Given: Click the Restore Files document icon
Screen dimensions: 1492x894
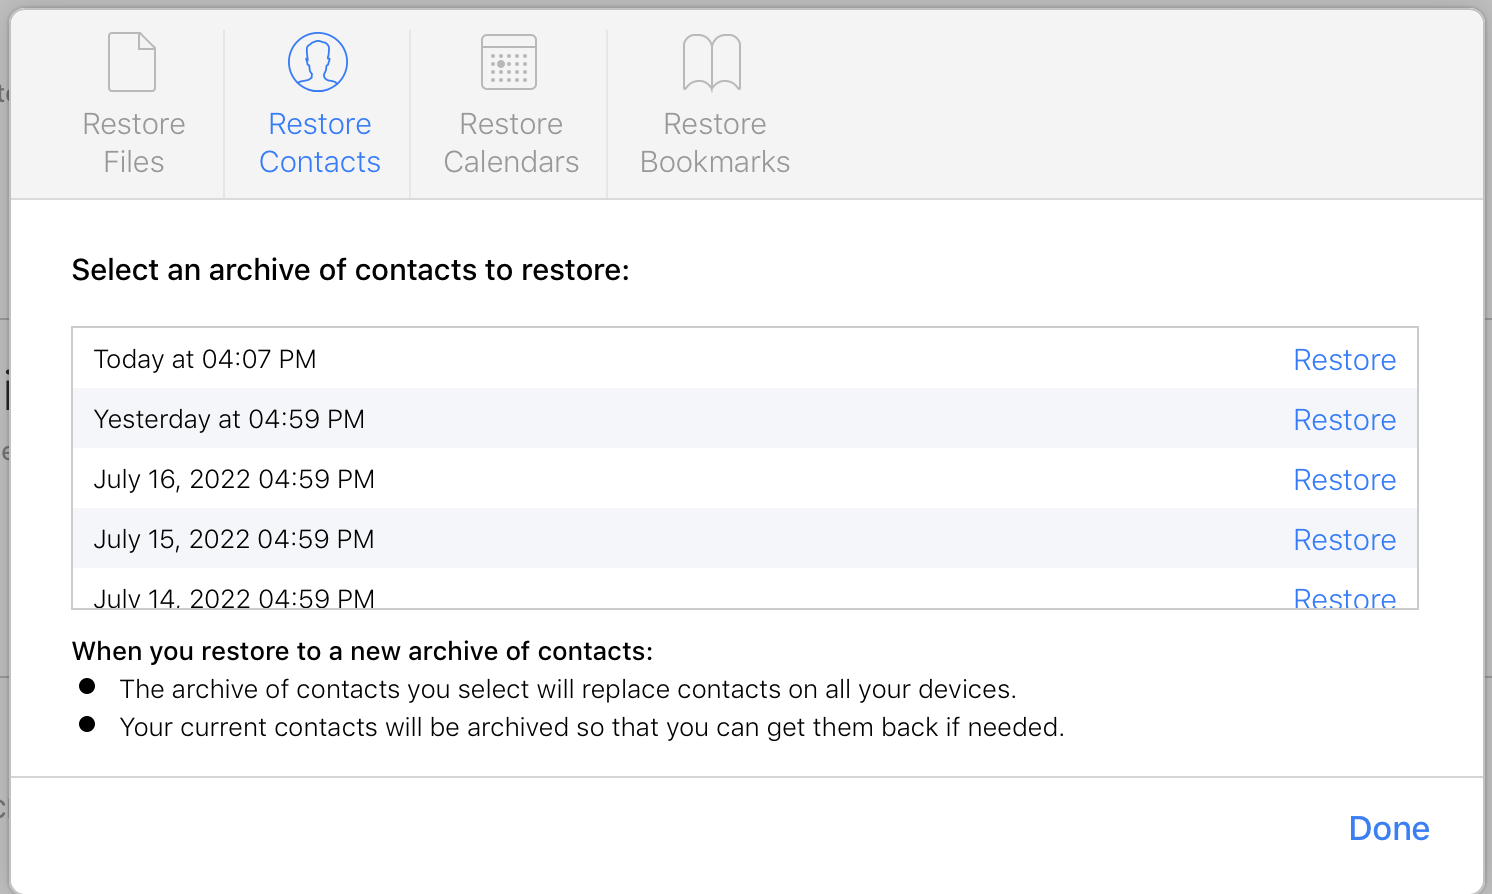Looking at the screenshot, I should pyautogui.click(x=132, y=62).
